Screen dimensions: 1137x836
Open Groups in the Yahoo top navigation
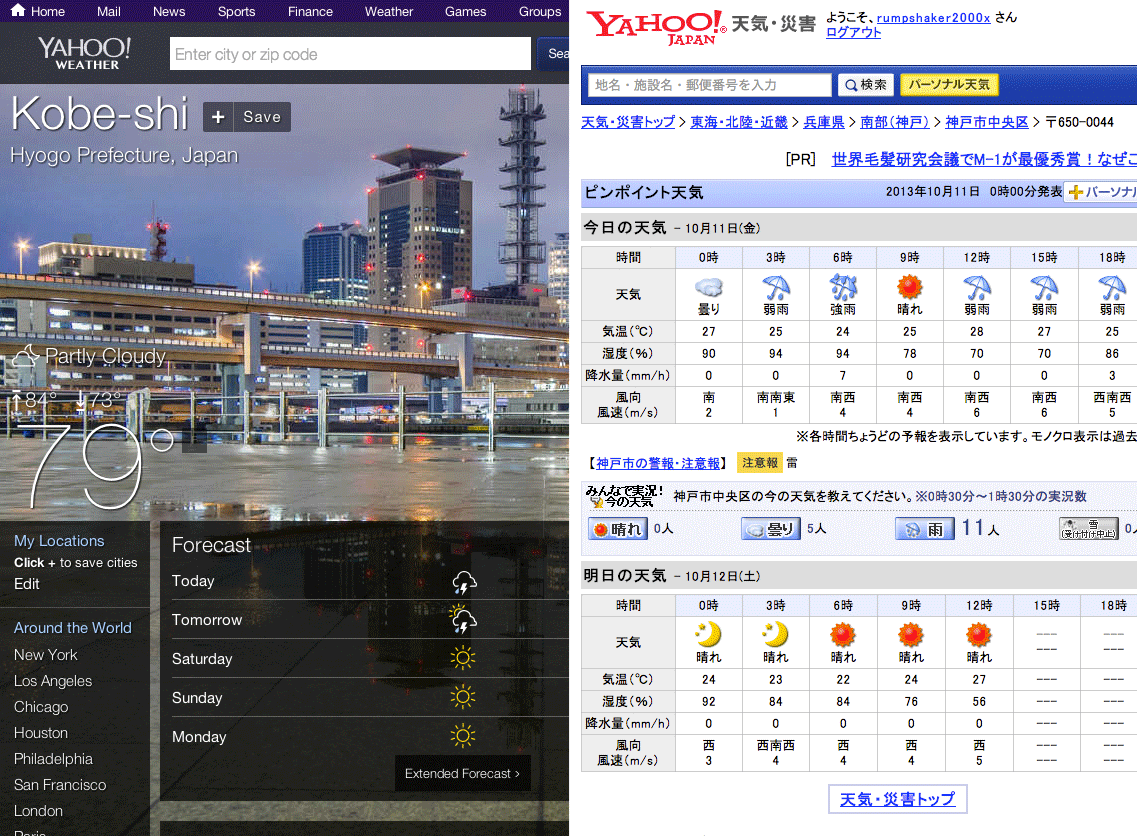tap(540, 12)
